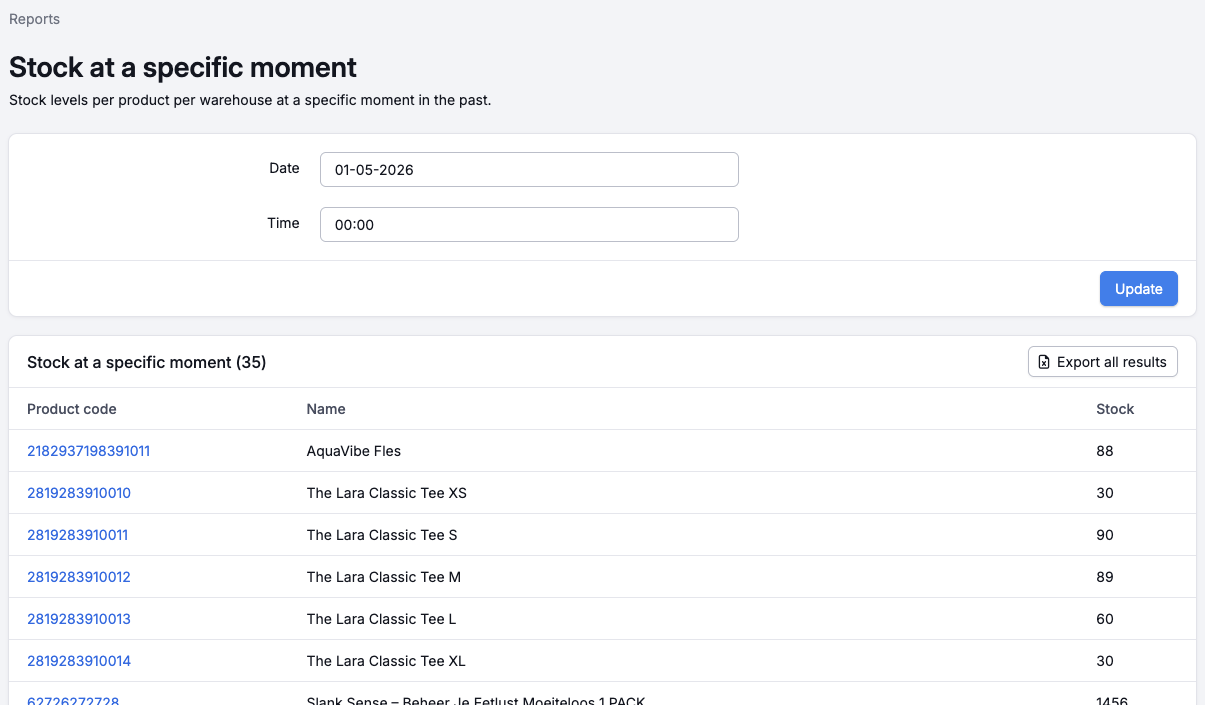Click the Stock at a specific moment (35) heading

click(x=147, y=362)
